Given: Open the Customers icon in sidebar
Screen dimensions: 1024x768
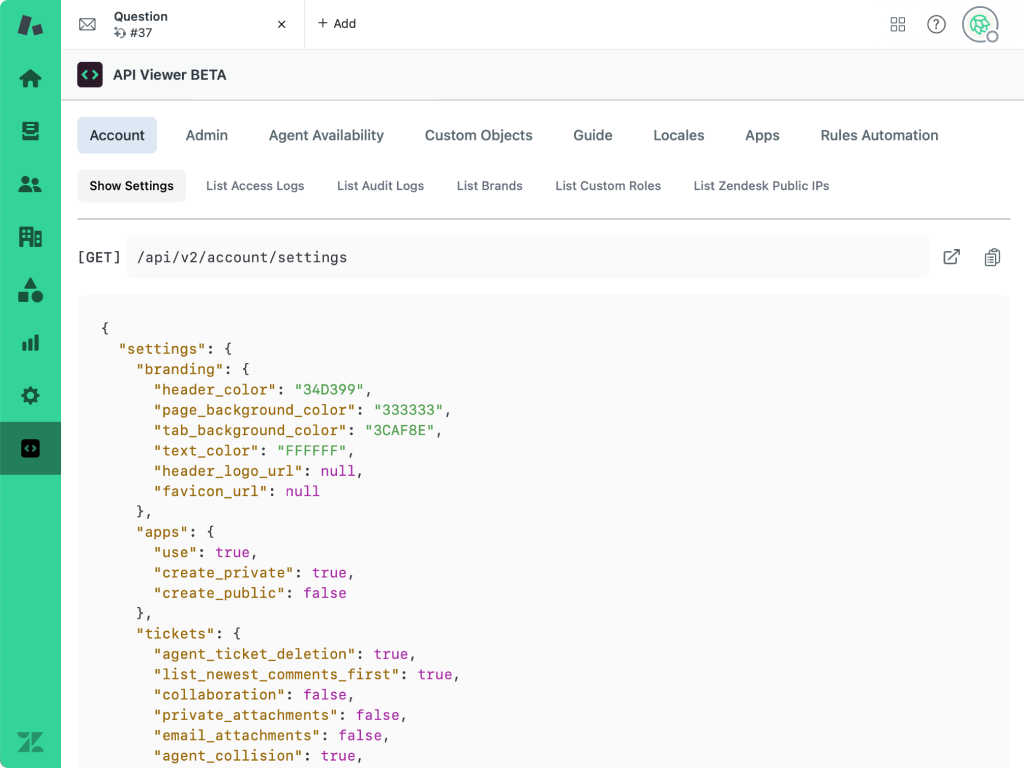Looking at the screenshot, I should (30, 184).
